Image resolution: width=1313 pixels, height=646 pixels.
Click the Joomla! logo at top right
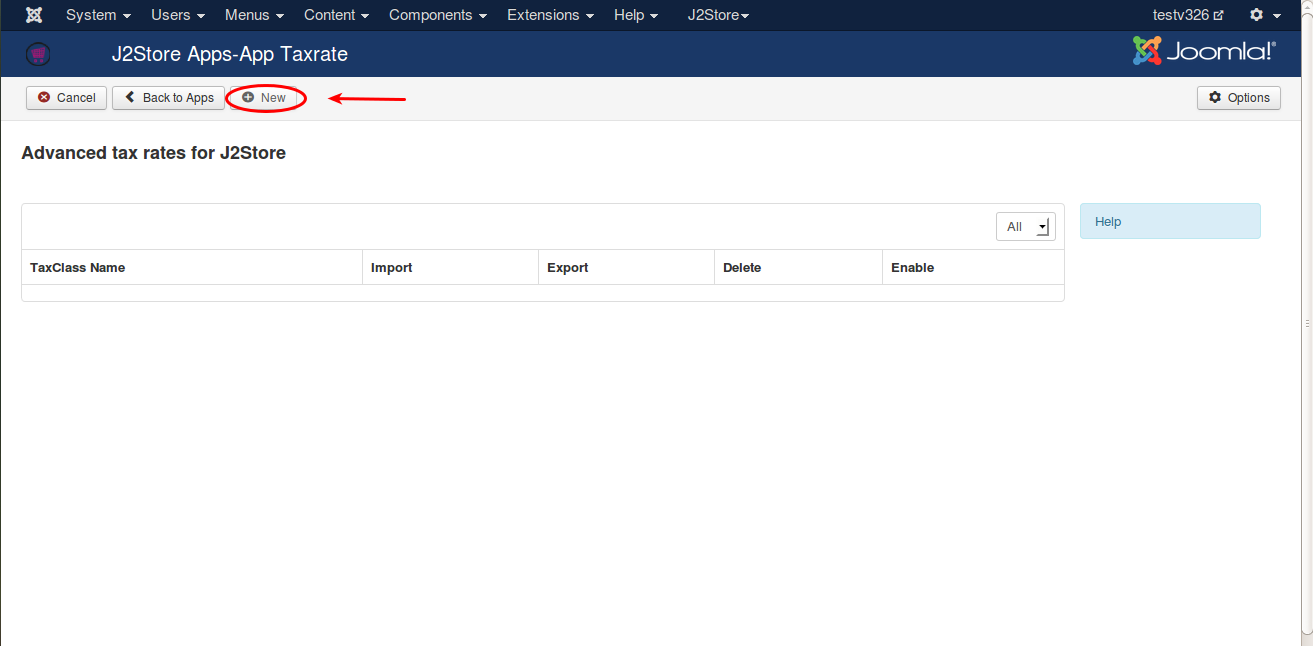tap(1204, 51)
